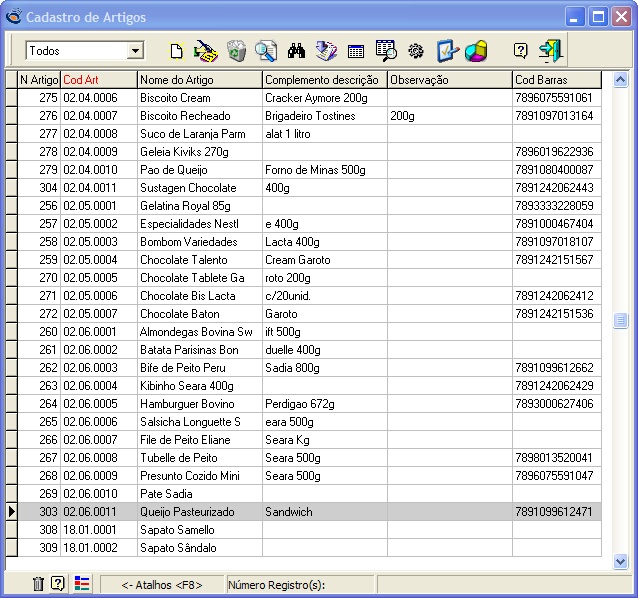Select the 'Chocolate Talento' cell
Screen dimensions: 638x598
(x=200, y=260)
